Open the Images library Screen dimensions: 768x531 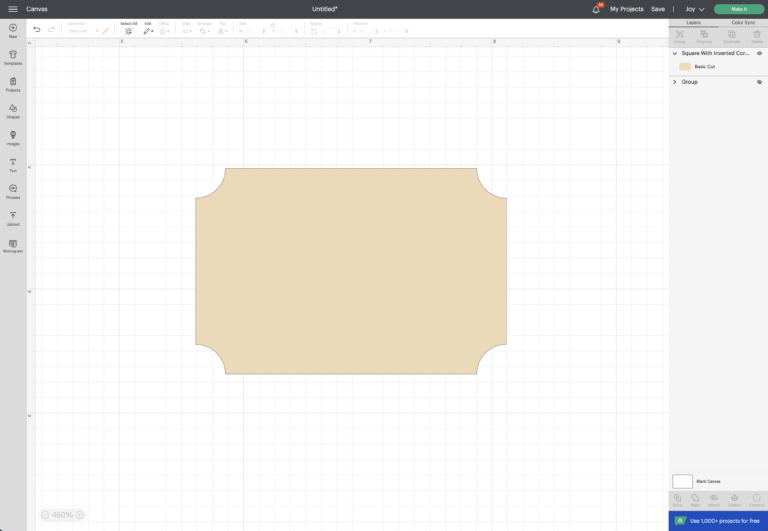tap(13, 137)
